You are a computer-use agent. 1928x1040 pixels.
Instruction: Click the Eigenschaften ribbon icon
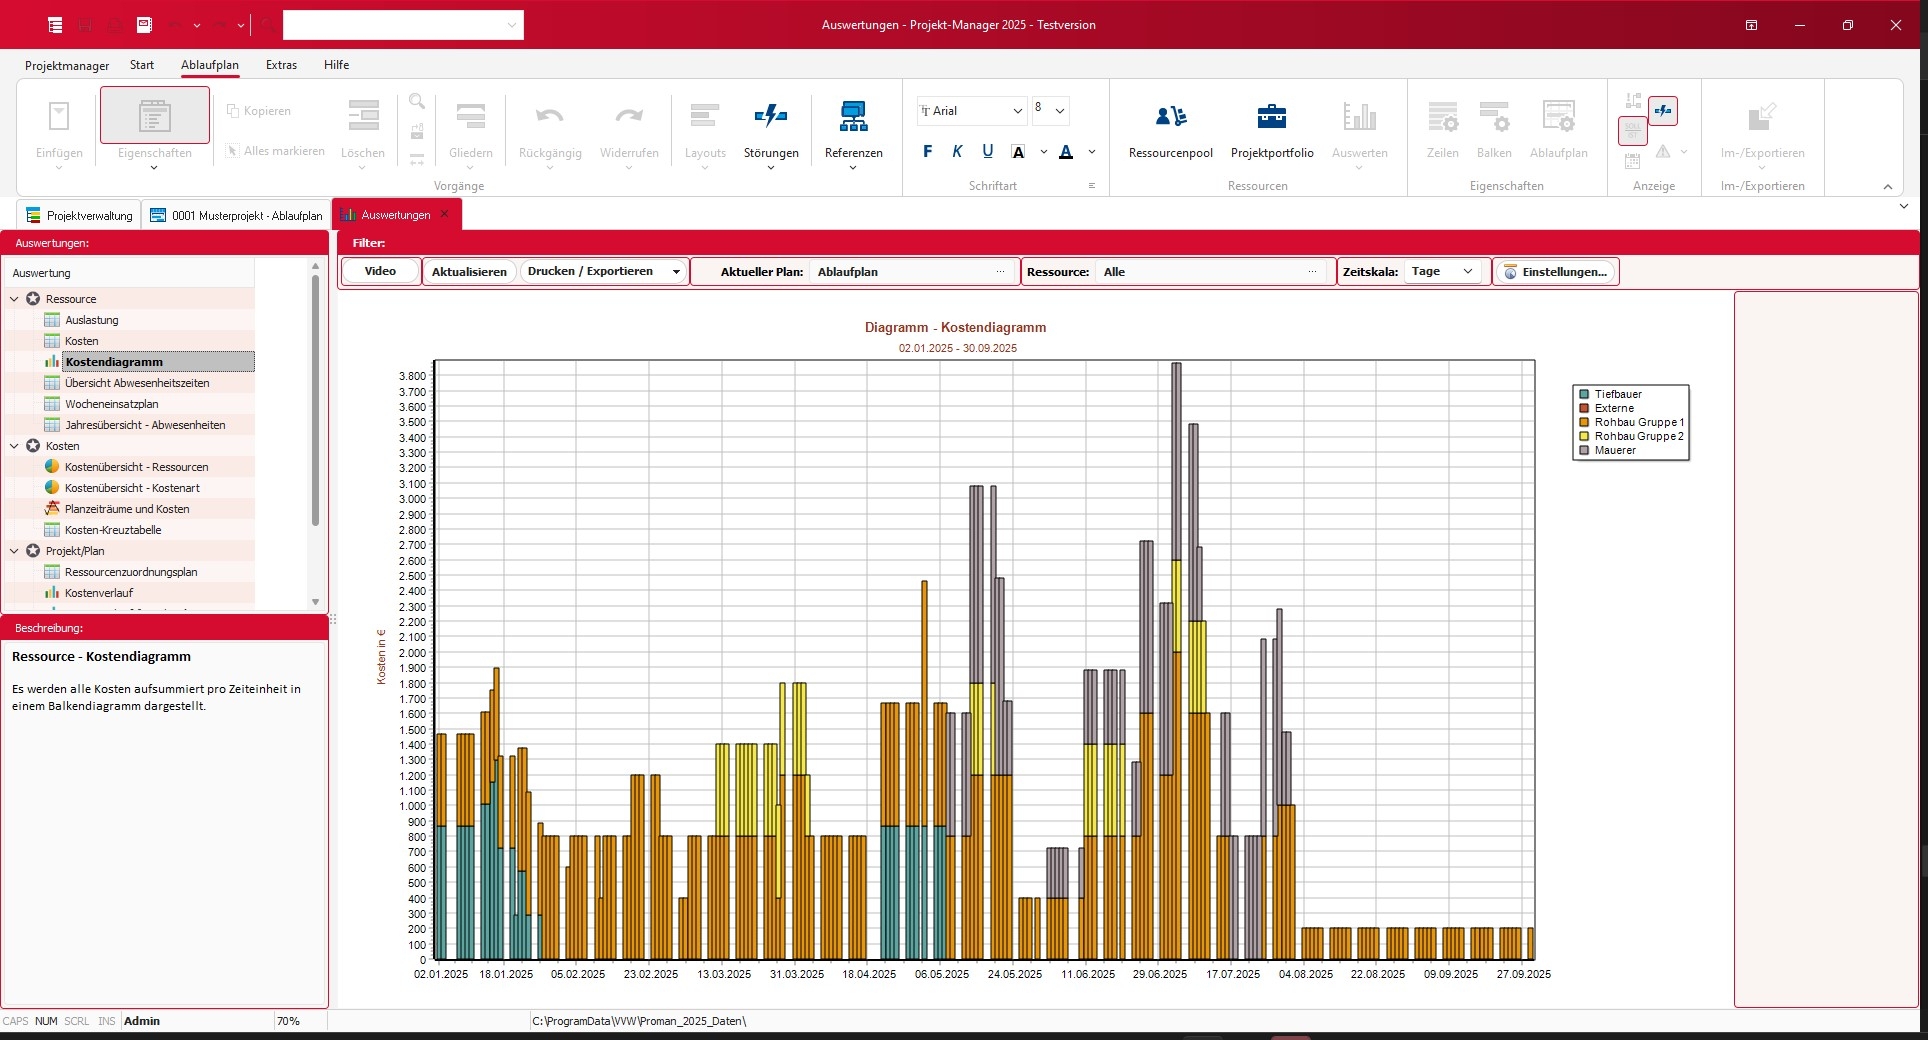[154, 118]
